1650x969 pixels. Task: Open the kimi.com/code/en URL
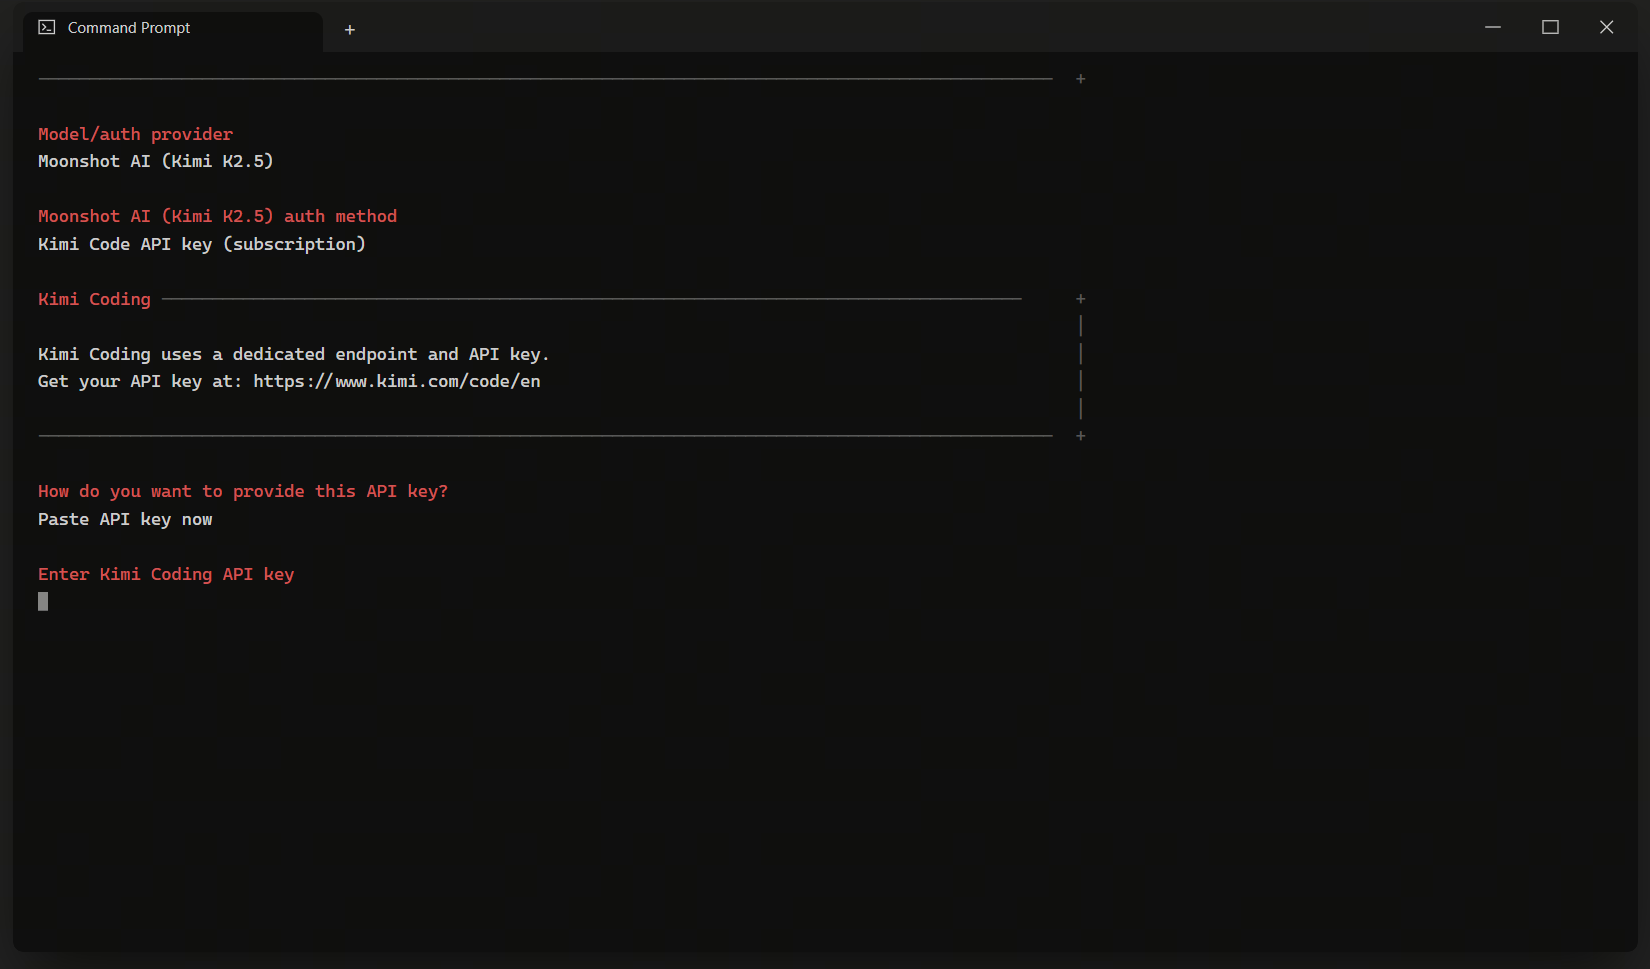[x=396, y=381]
